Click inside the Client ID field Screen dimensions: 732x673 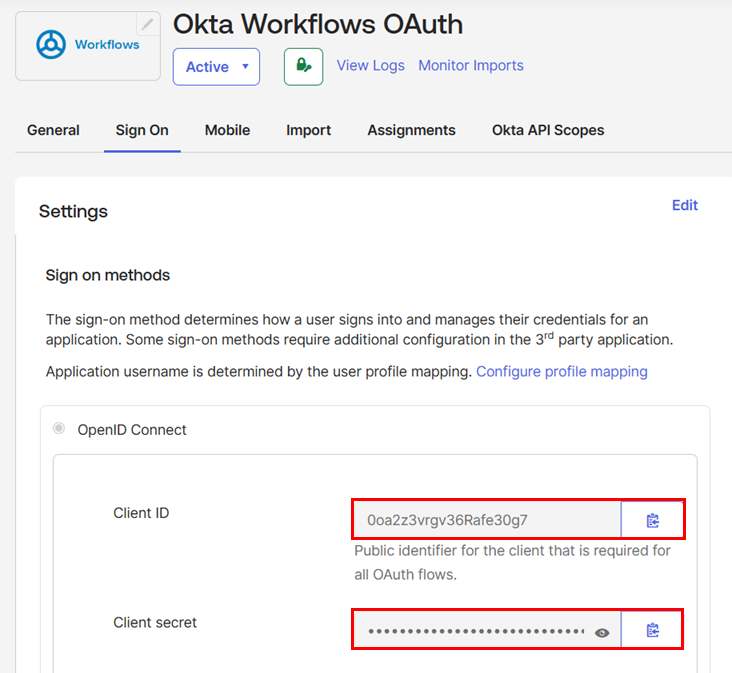click(486, 520)
